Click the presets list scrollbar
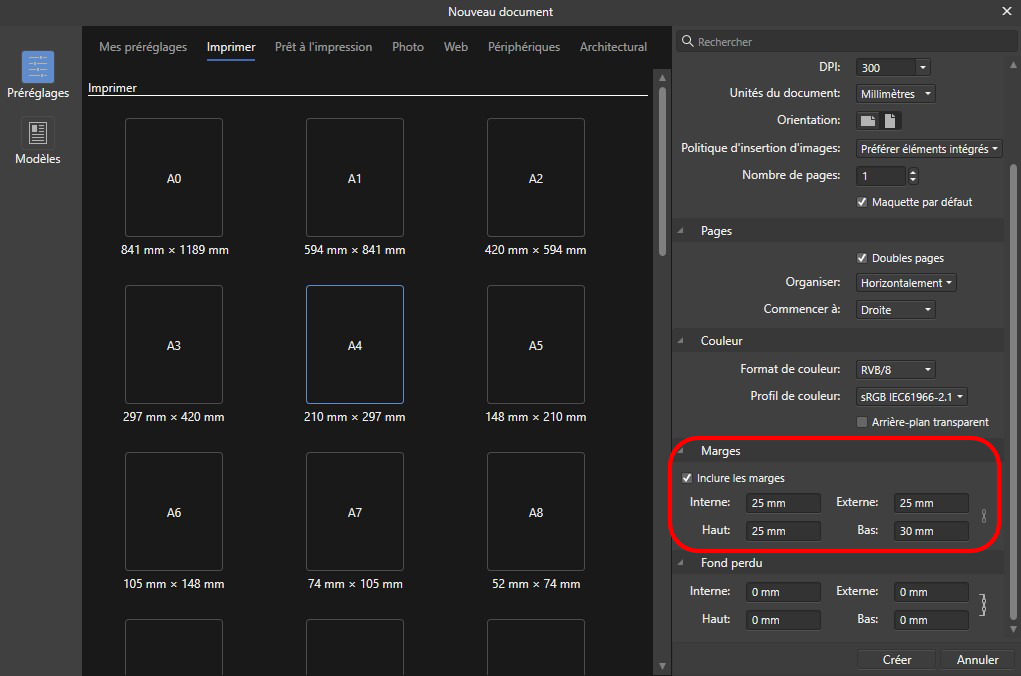Viewport: 1021px width, 676px height. pyautogui.click(x=662, y=171)
